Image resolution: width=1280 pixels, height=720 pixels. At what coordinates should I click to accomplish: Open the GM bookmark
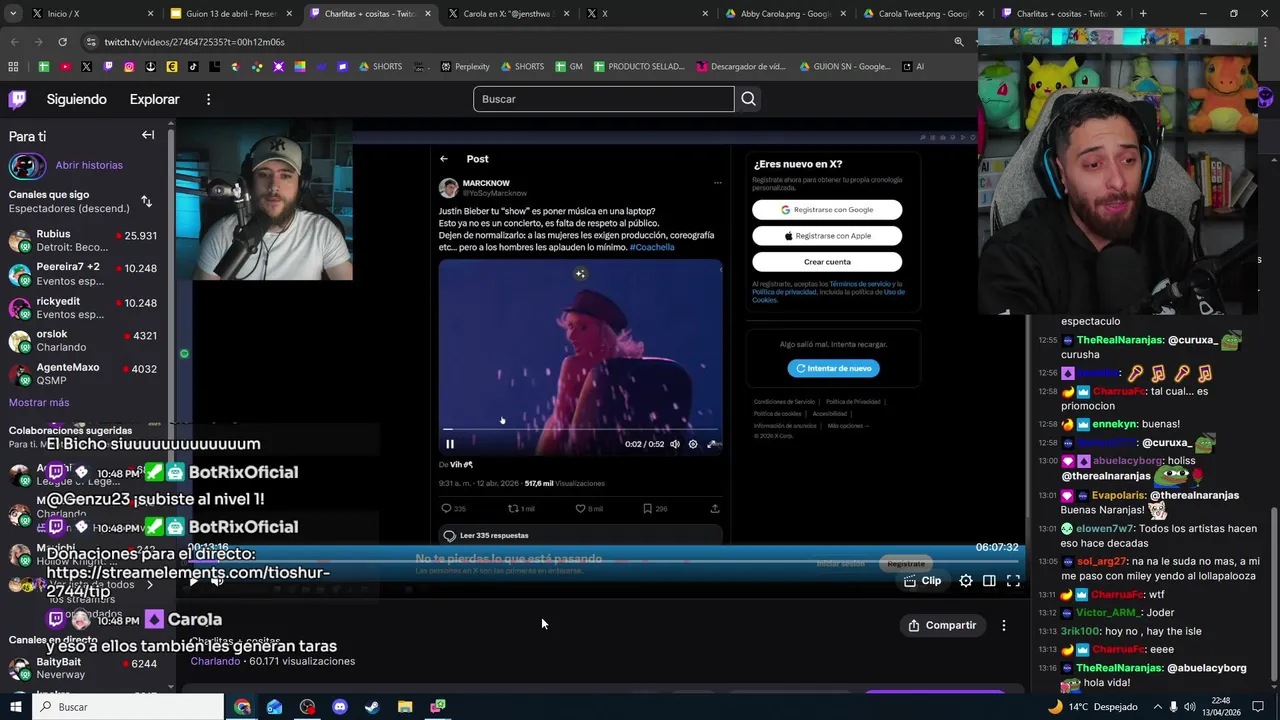pyautogui.click(x=569, y=67)
